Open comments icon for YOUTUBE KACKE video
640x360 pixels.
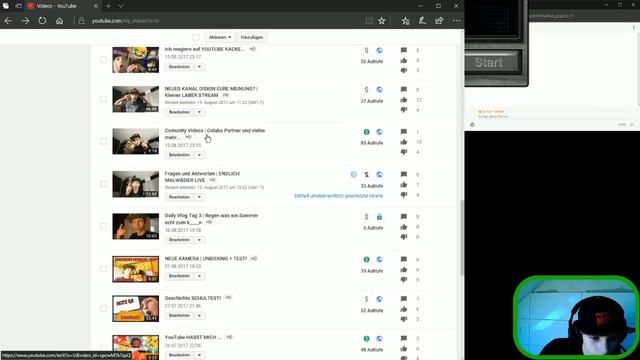pyautogui.click(x=404, y=50)
